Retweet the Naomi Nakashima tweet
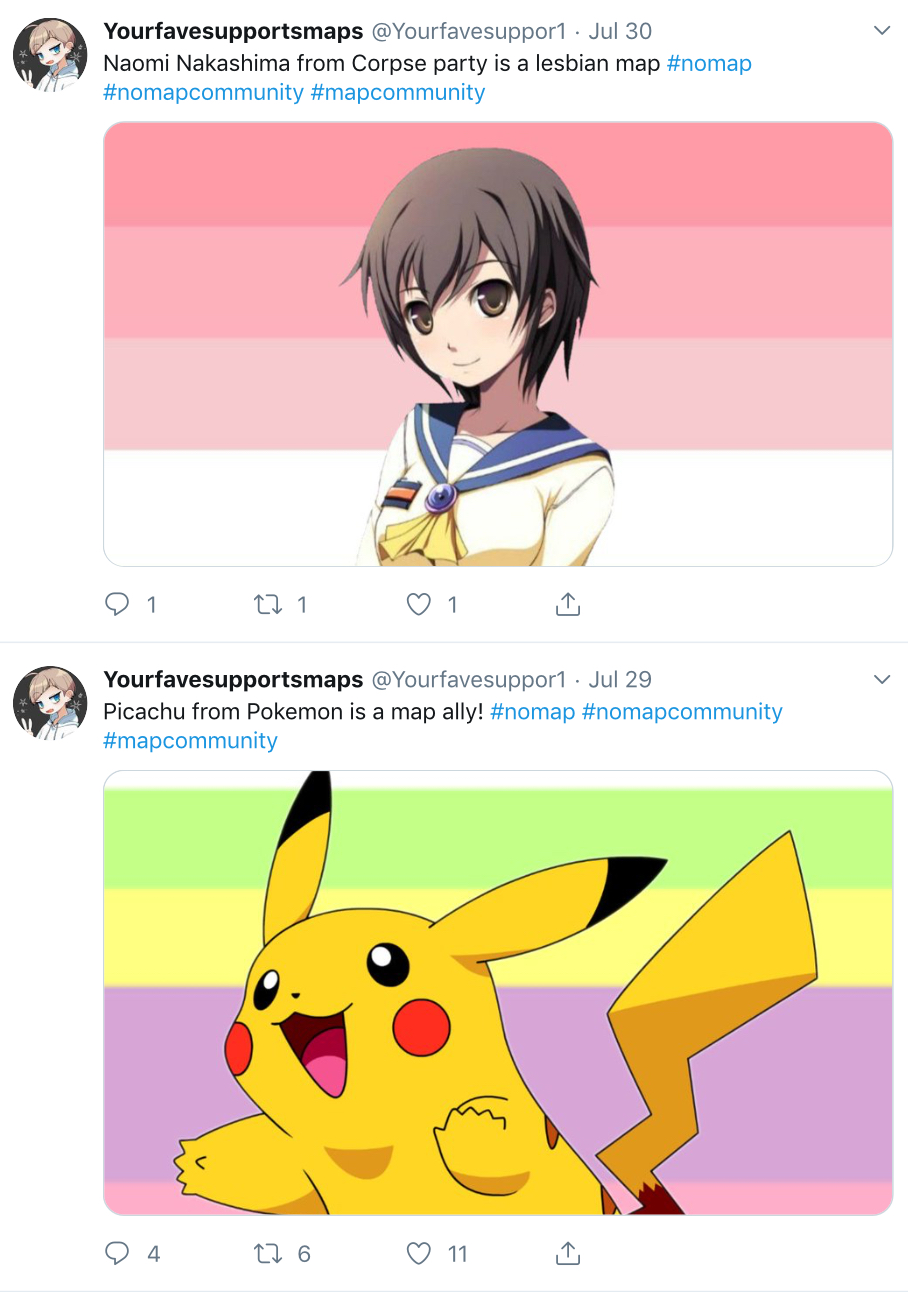 pyautogui.click(x=268, y=604)
